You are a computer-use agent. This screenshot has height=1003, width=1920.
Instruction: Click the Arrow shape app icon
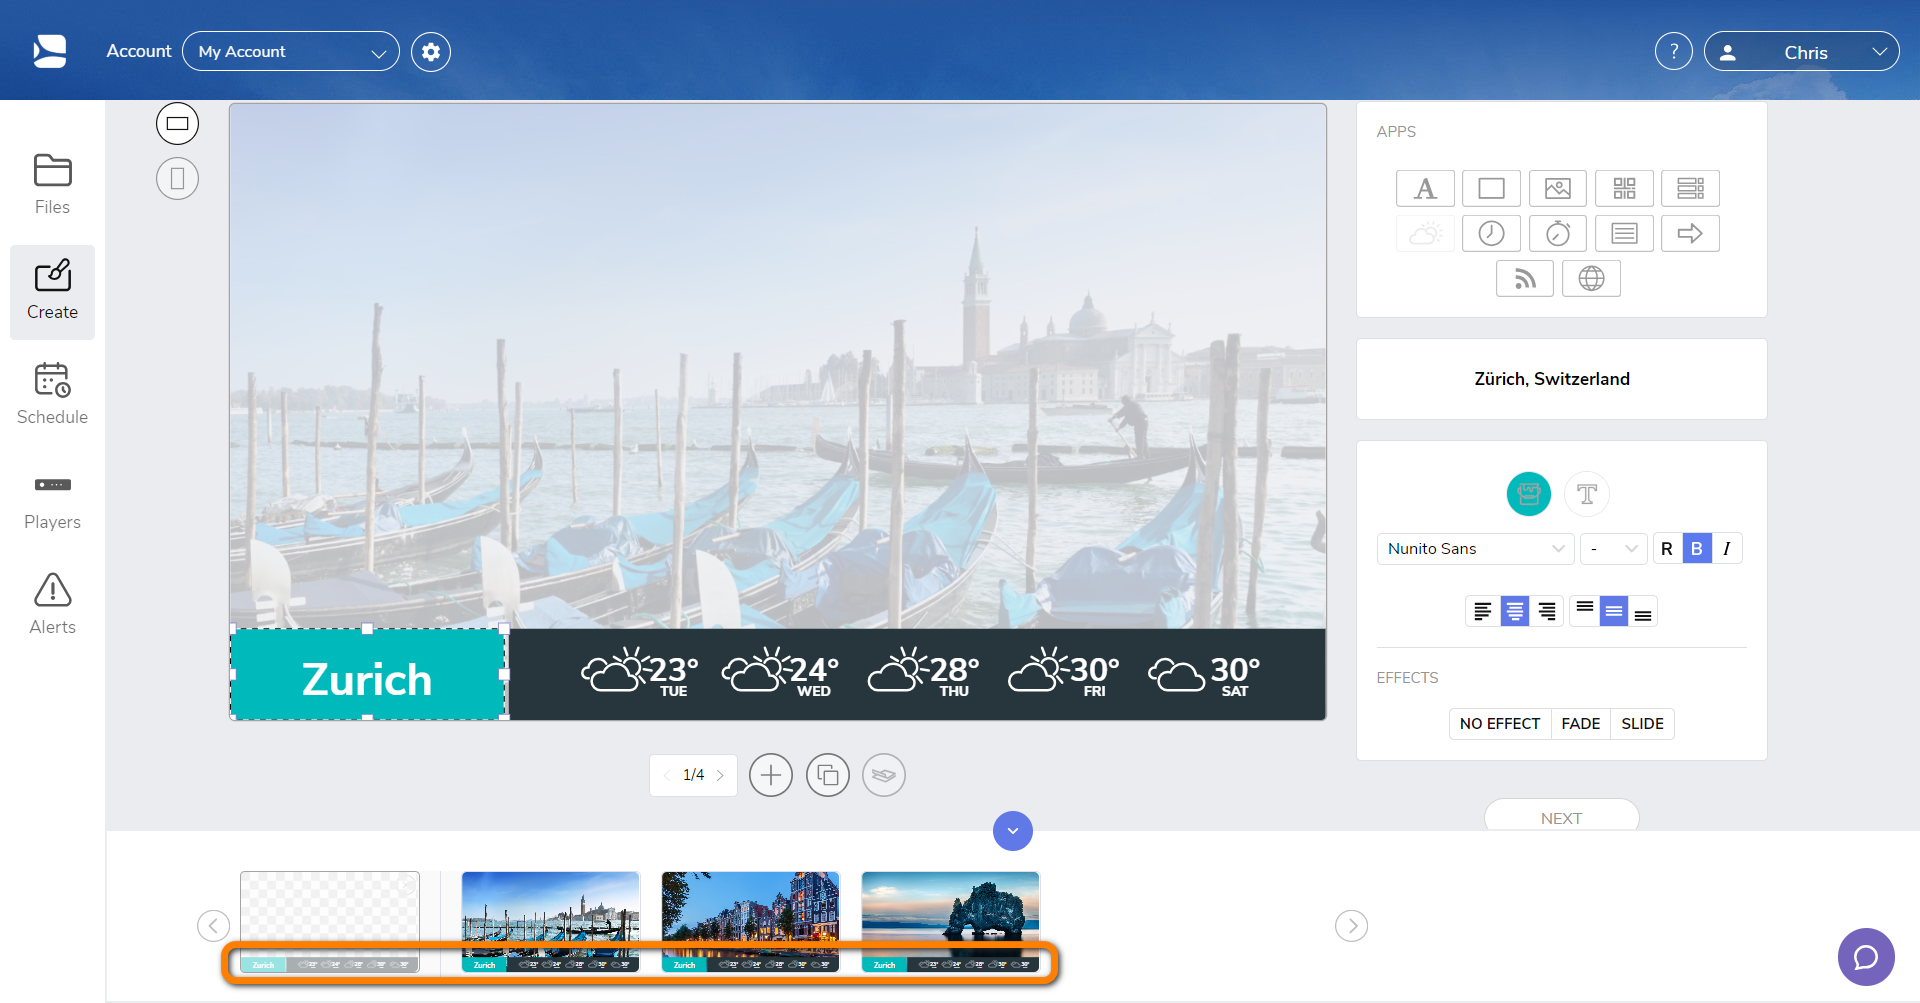pos(1690,233)
